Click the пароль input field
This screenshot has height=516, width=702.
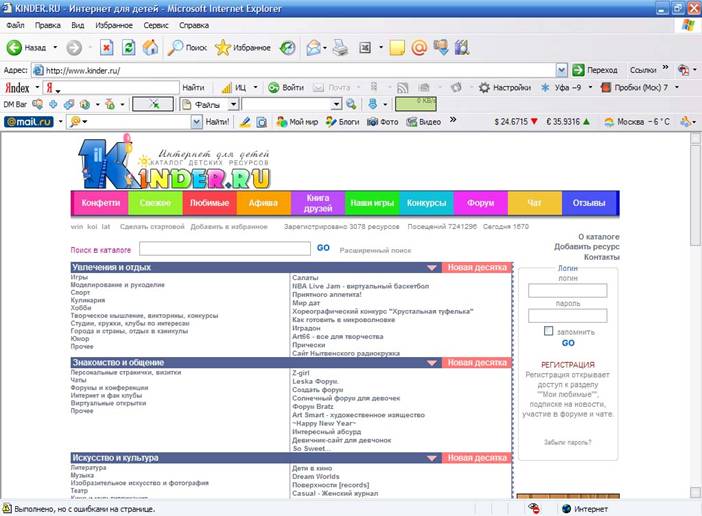pos(568,316)
